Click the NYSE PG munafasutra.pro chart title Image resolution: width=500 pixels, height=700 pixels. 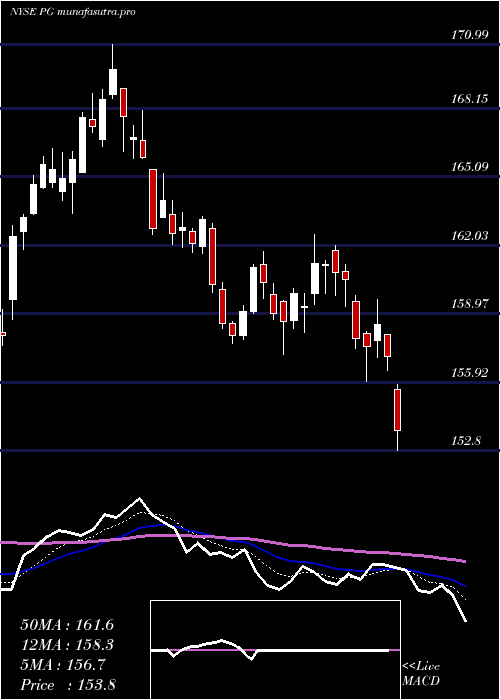pos(72,12)
